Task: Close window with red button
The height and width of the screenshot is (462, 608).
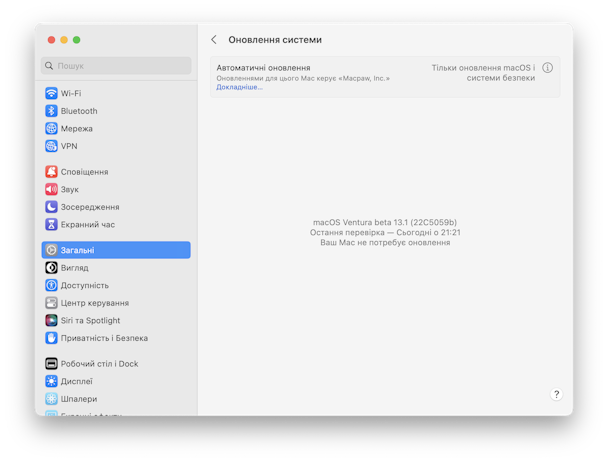Action: click(x=51, y=40)
